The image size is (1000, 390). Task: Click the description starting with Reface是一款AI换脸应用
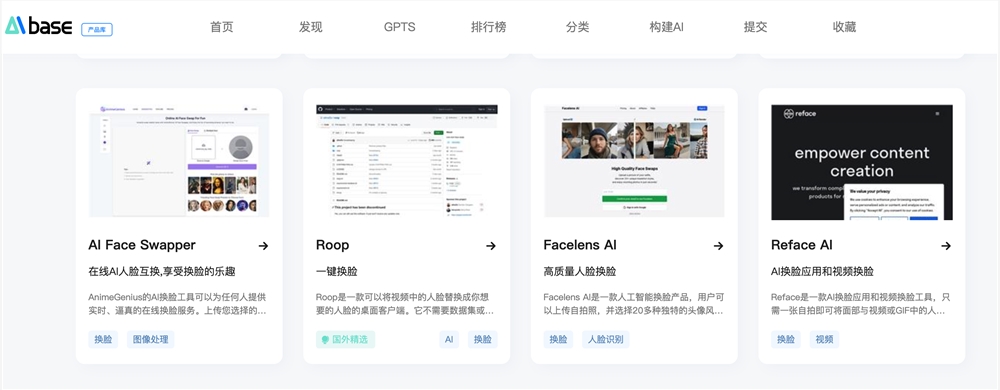pos(860,304)
